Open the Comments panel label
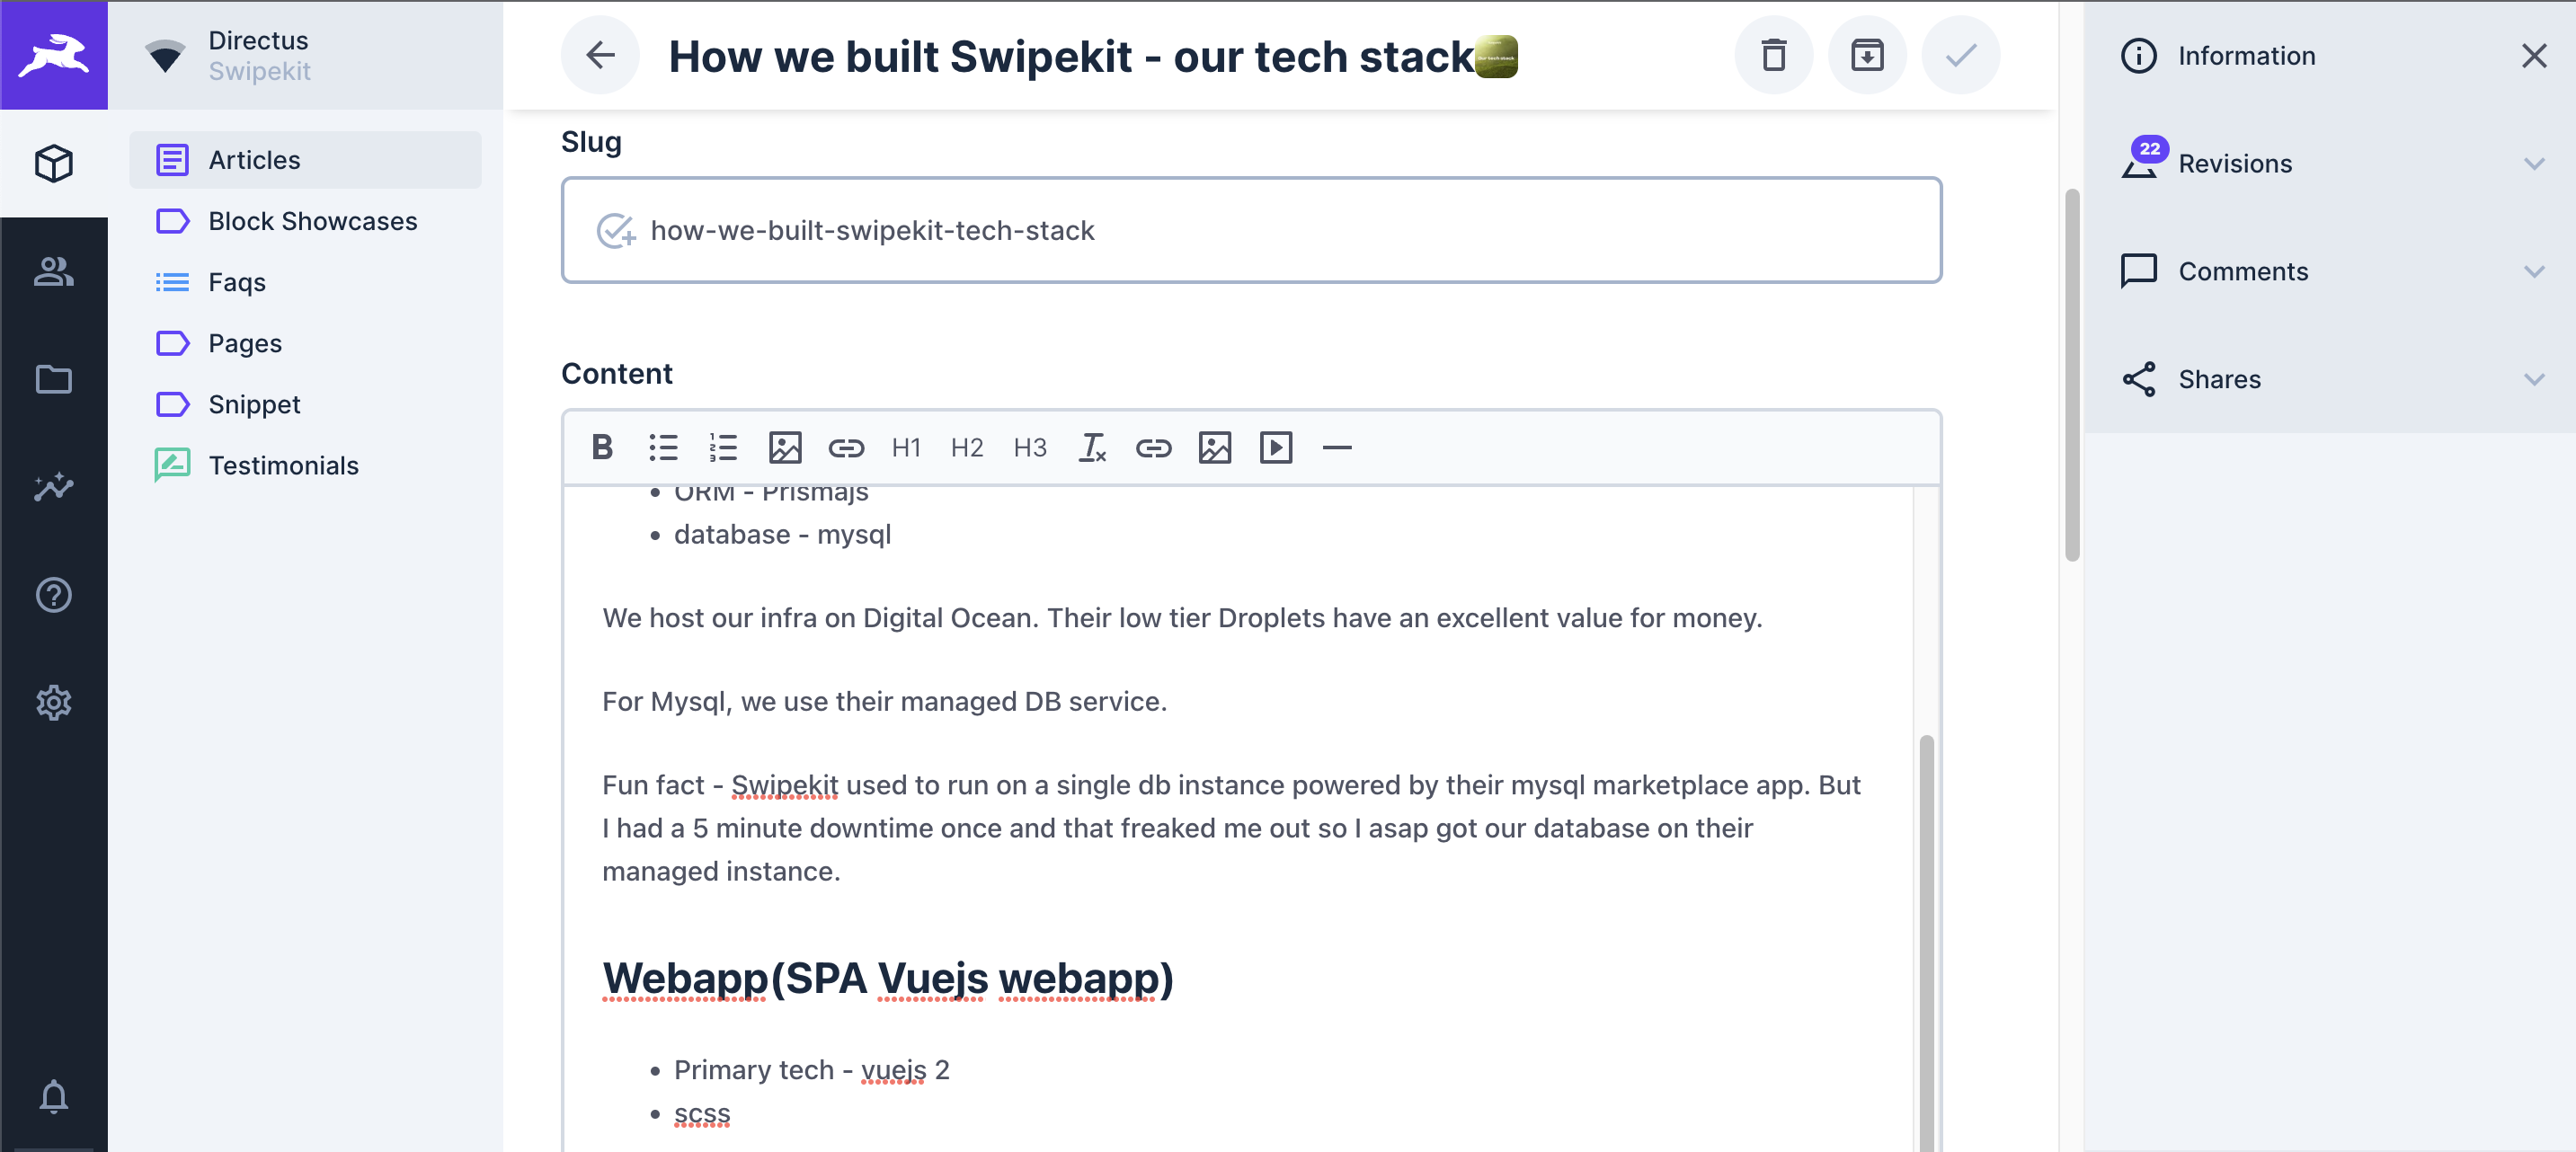Viewport: 2576px width, 1152px height. pos(2243,272)
